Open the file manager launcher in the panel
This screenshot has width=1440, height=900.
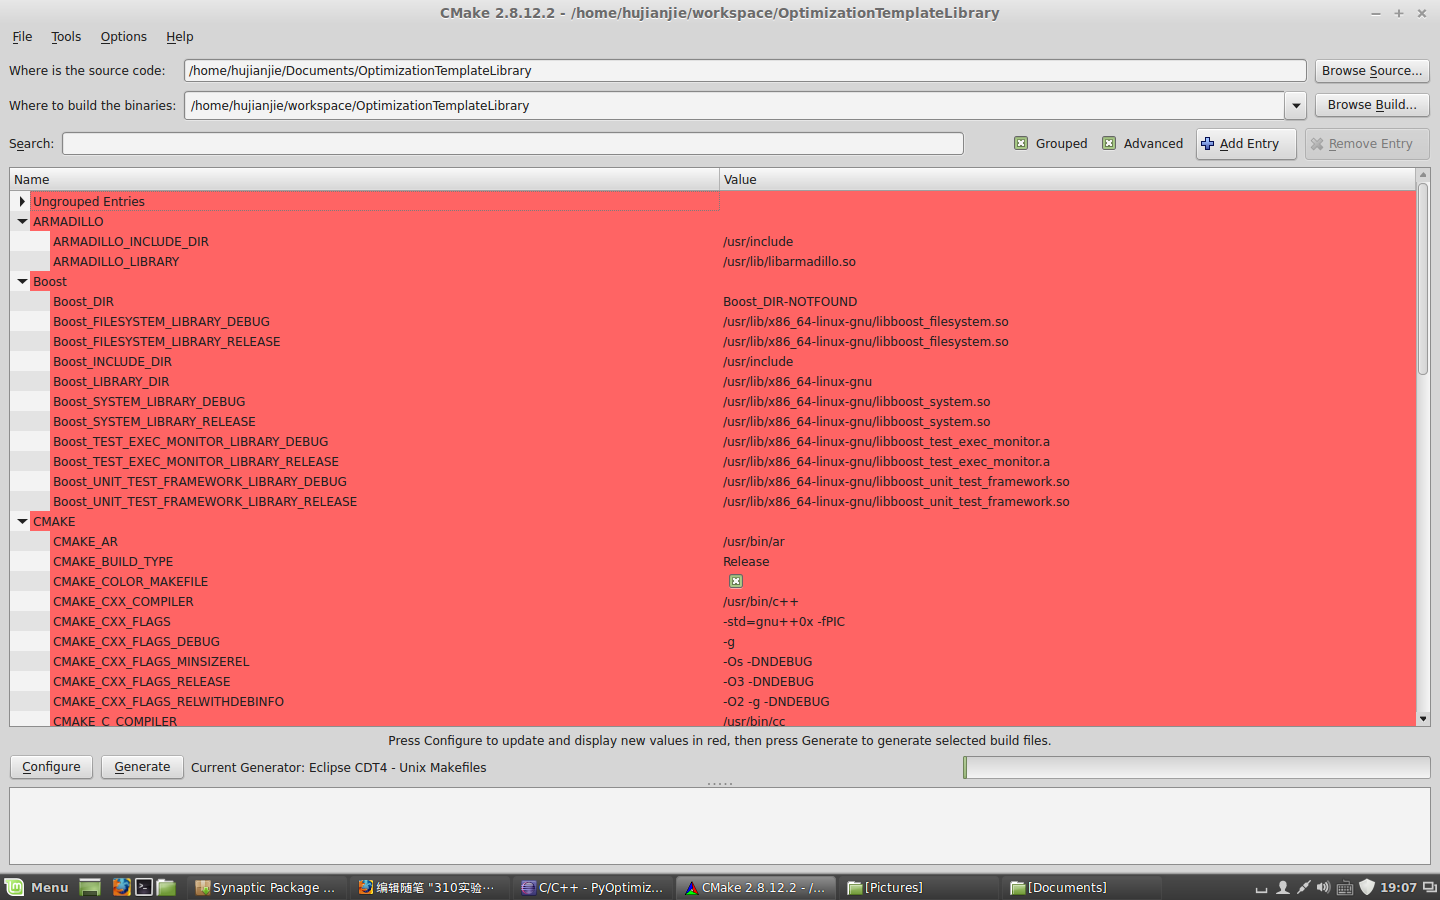pyautogui.click(x=167, y=887)
